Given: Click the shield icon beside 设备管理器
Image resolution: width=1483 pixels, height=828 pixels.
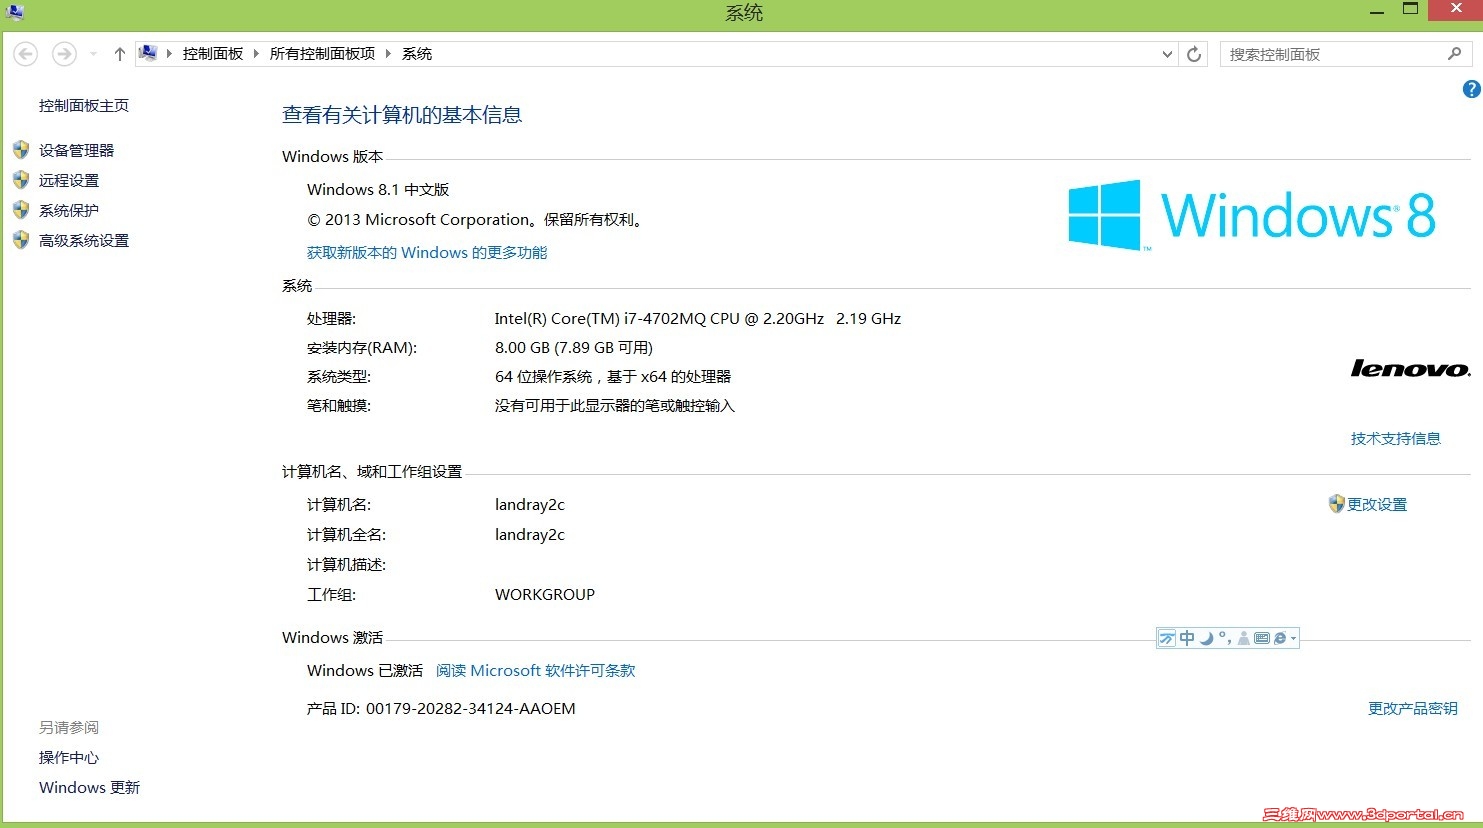Looking at the screenshot, I should [21, 150].
